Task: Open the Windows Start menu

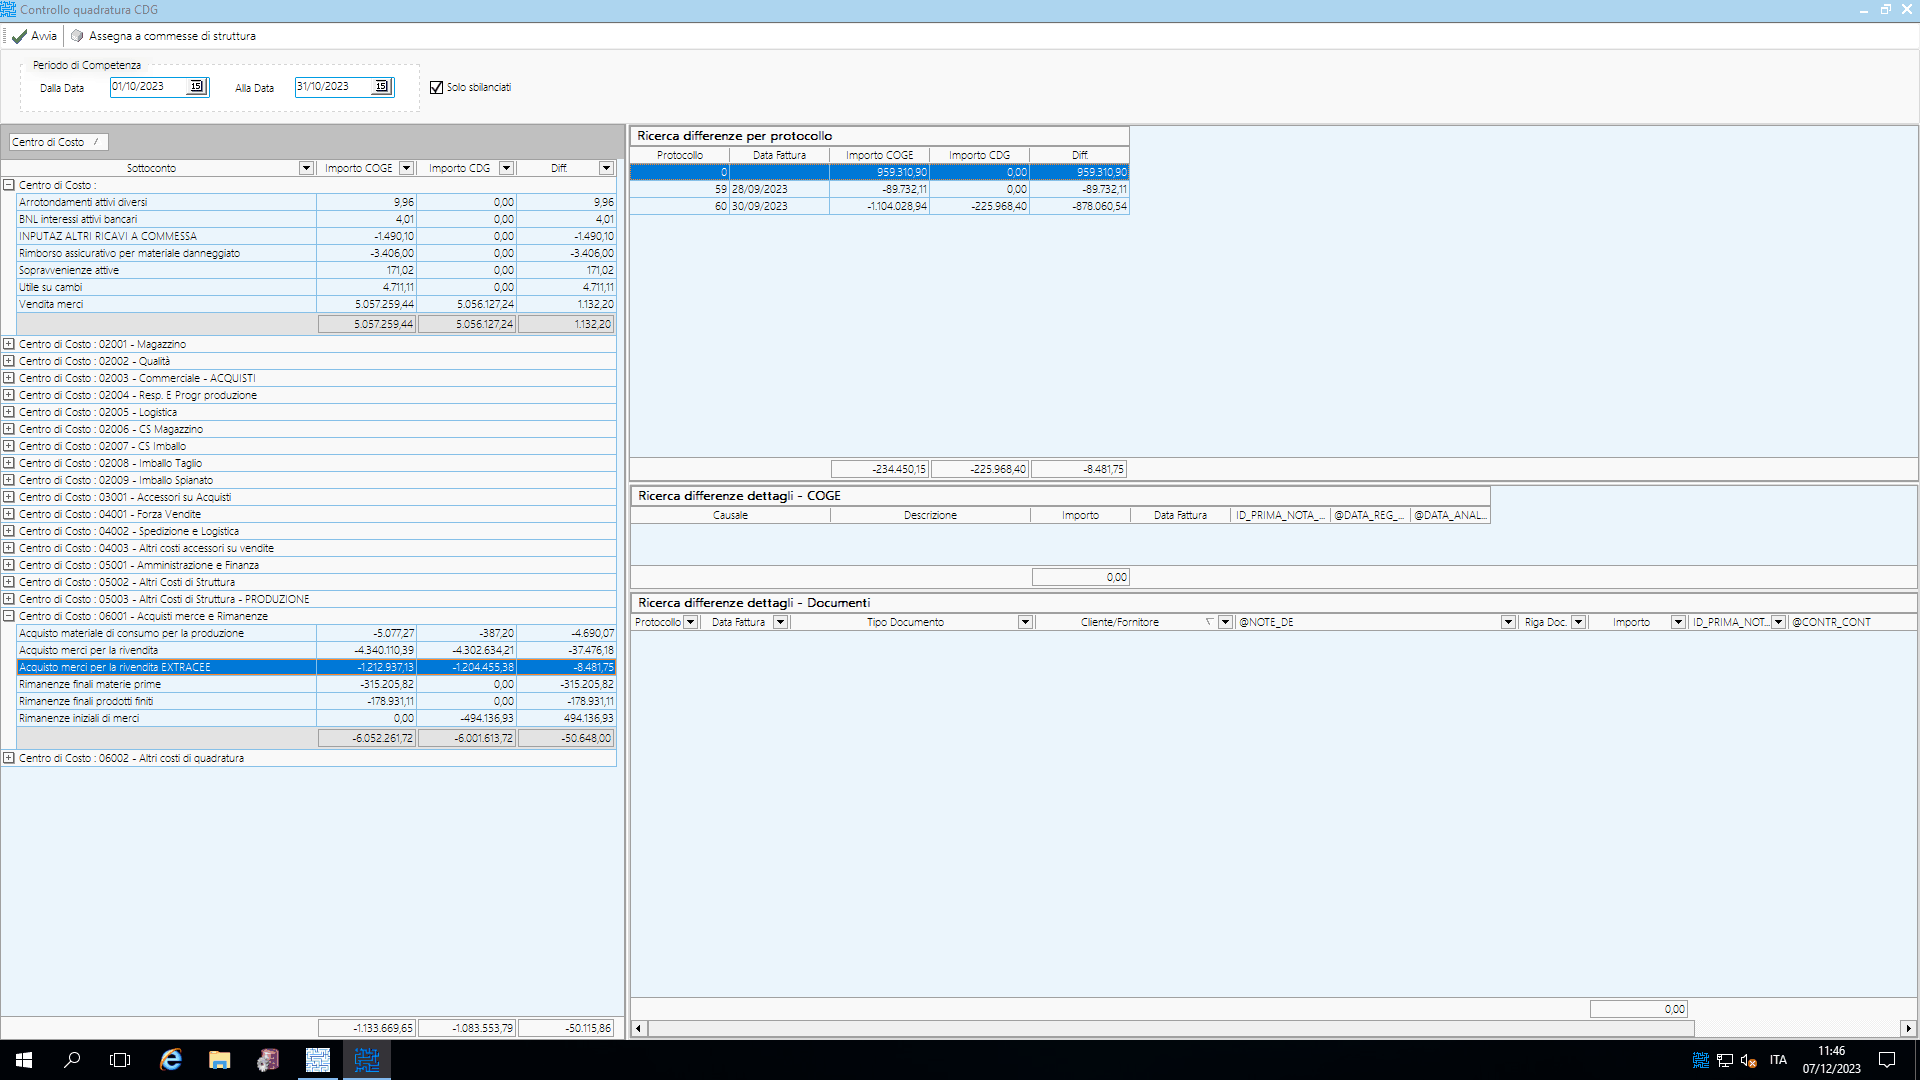Action: [x=24, y=1060]
